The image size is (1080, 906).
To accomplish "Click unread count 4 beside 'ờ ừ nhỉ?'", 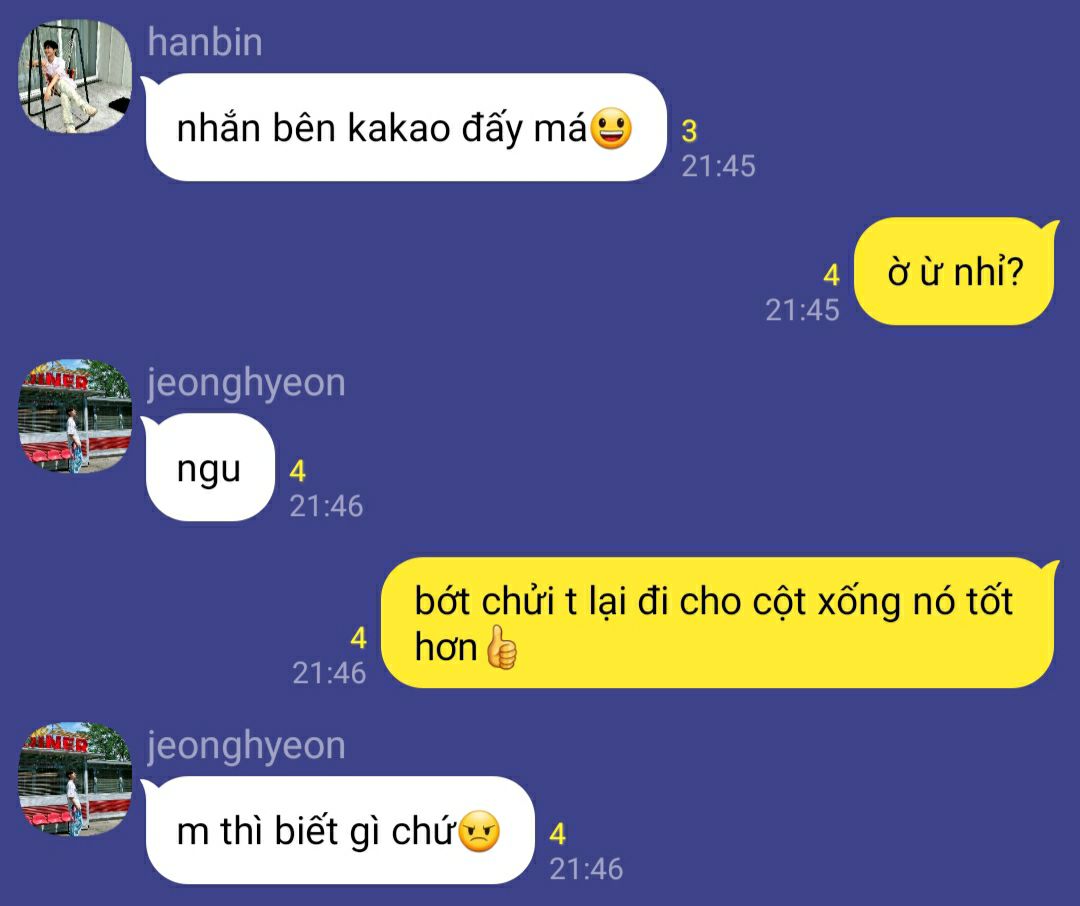I will click(x=831, y=275).
